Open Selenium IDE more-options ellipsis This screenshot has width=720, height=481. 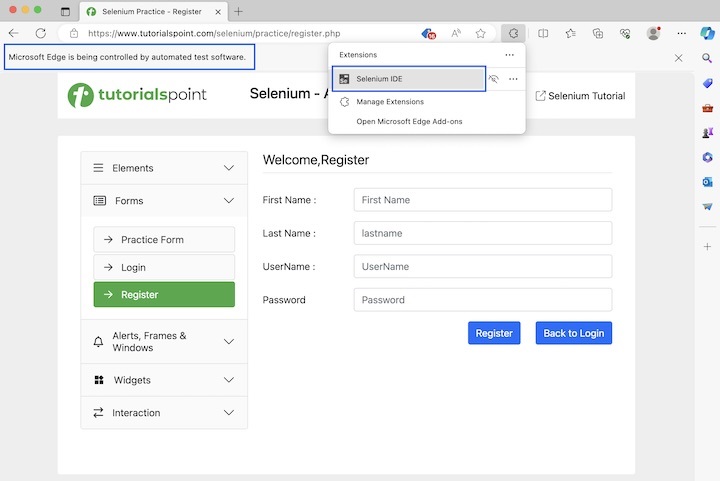(513, 79)
